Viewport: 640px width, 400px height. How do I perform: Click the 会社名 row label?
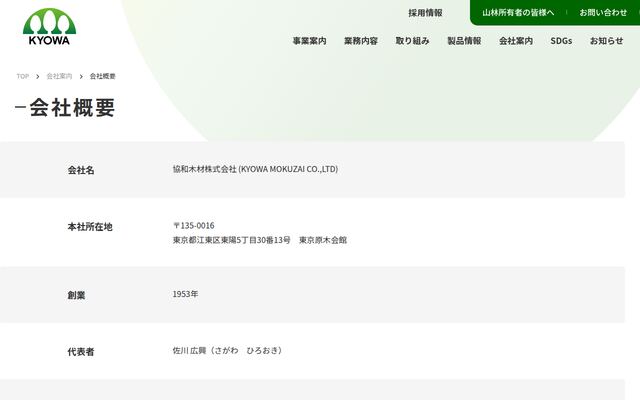(81, 170)
